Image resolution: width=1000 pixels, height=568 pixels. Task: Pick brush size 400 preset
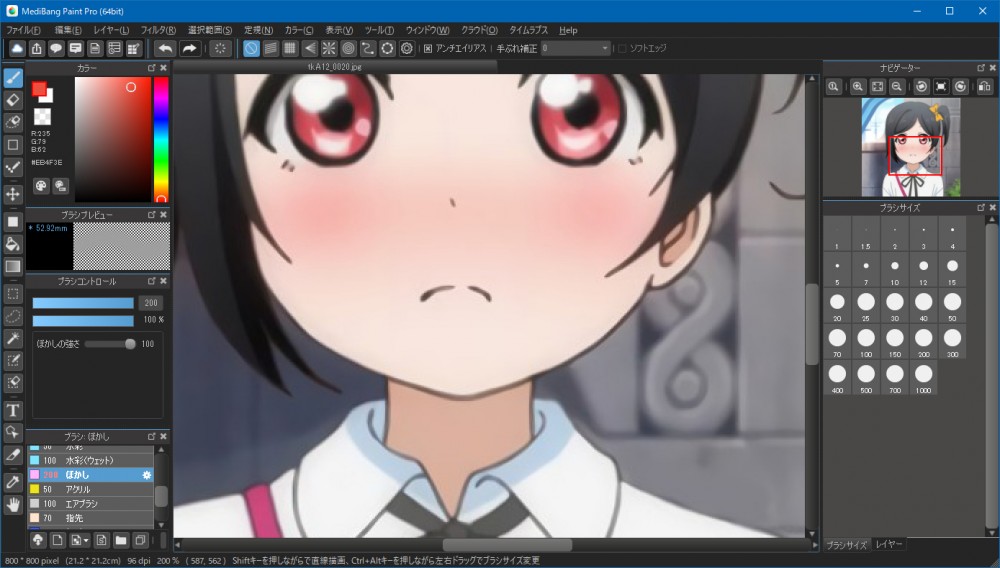pyautogui.click(x=837, y=378)
